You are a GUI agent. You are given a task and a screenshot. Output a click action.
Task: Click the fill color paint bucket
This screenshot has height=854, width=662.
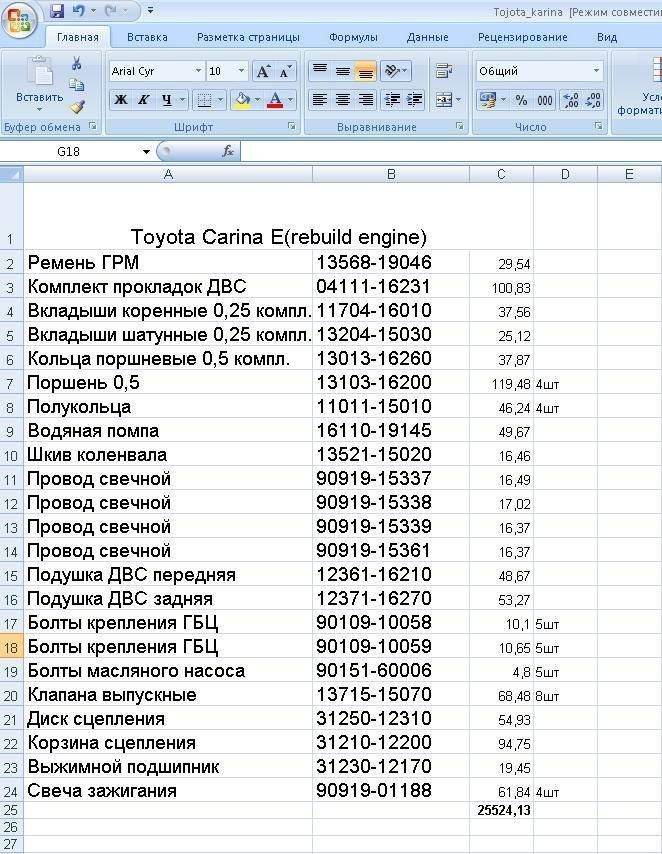tap(240, 100)
